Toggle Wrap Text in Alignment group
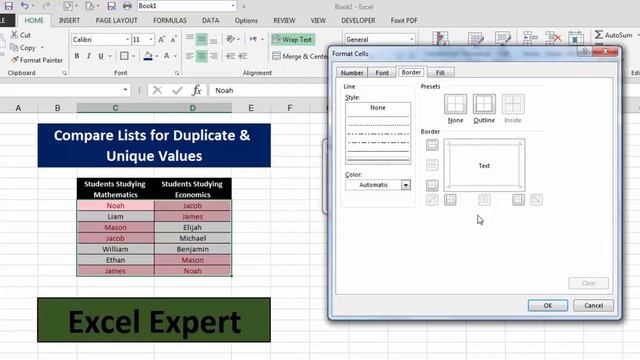This screenshot has height=360, width=640. (x=293, y=40)
